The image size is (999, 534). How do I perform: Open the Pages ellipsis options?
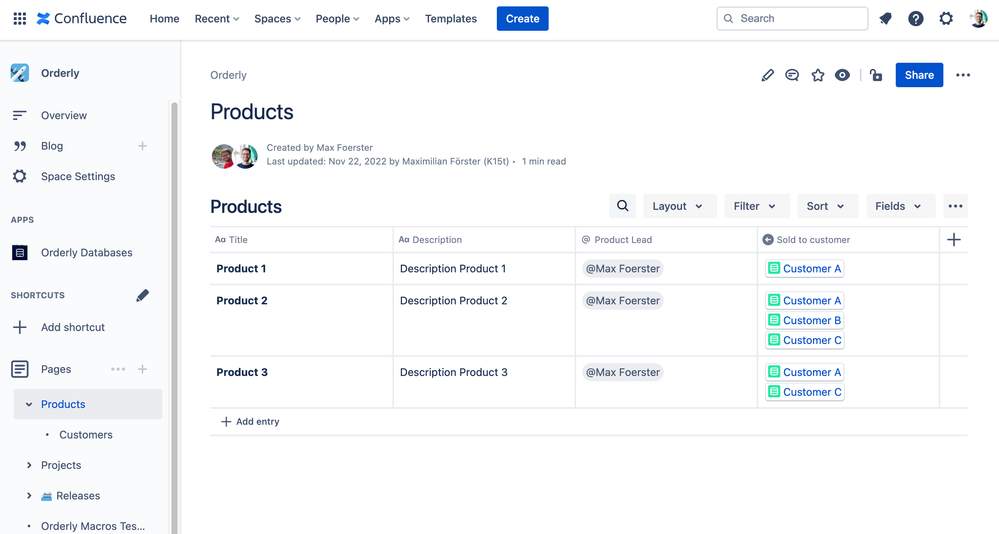click(118, 369)
